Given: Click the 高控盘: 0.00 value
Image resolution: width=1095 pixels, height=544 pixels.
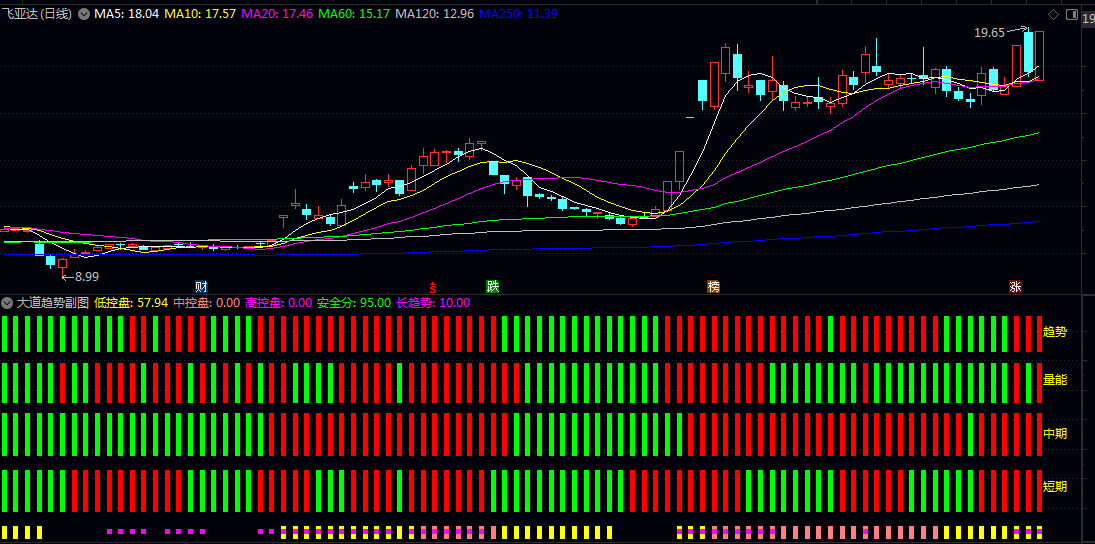Looking at the screenshot, I should [x=278, y=303].
